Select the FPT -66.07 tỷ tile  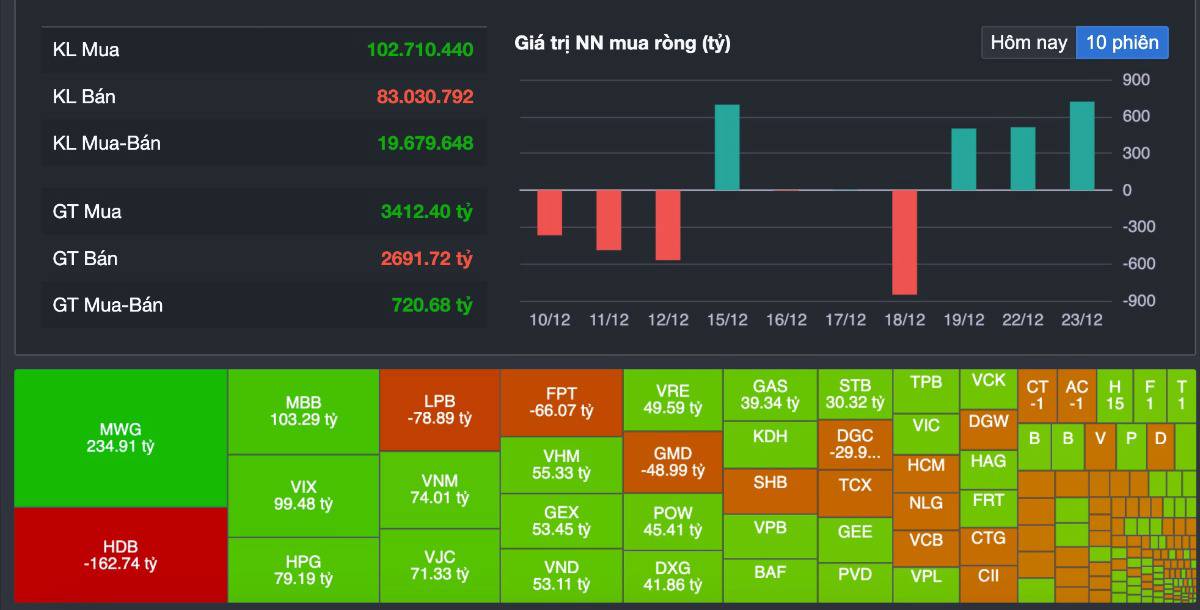[561, 402]
